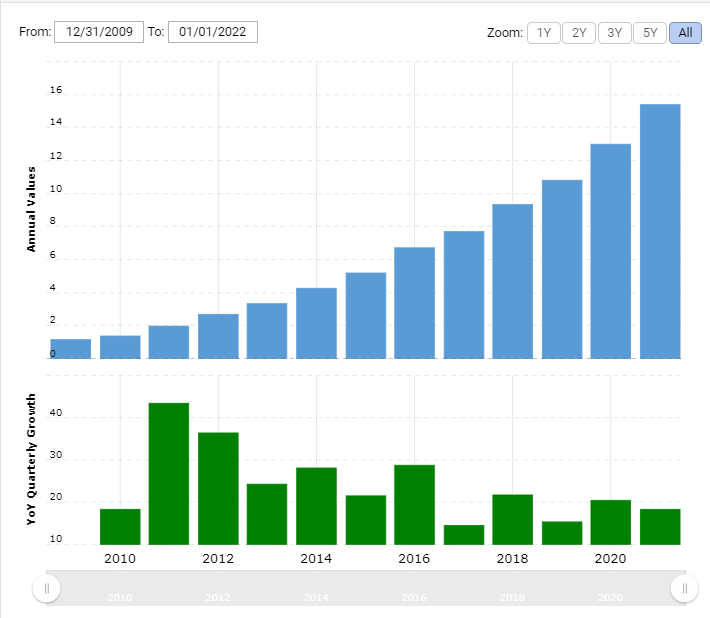Screen dimensions: 710x618
Task: Click the From date input field
Action: point(99,32)
